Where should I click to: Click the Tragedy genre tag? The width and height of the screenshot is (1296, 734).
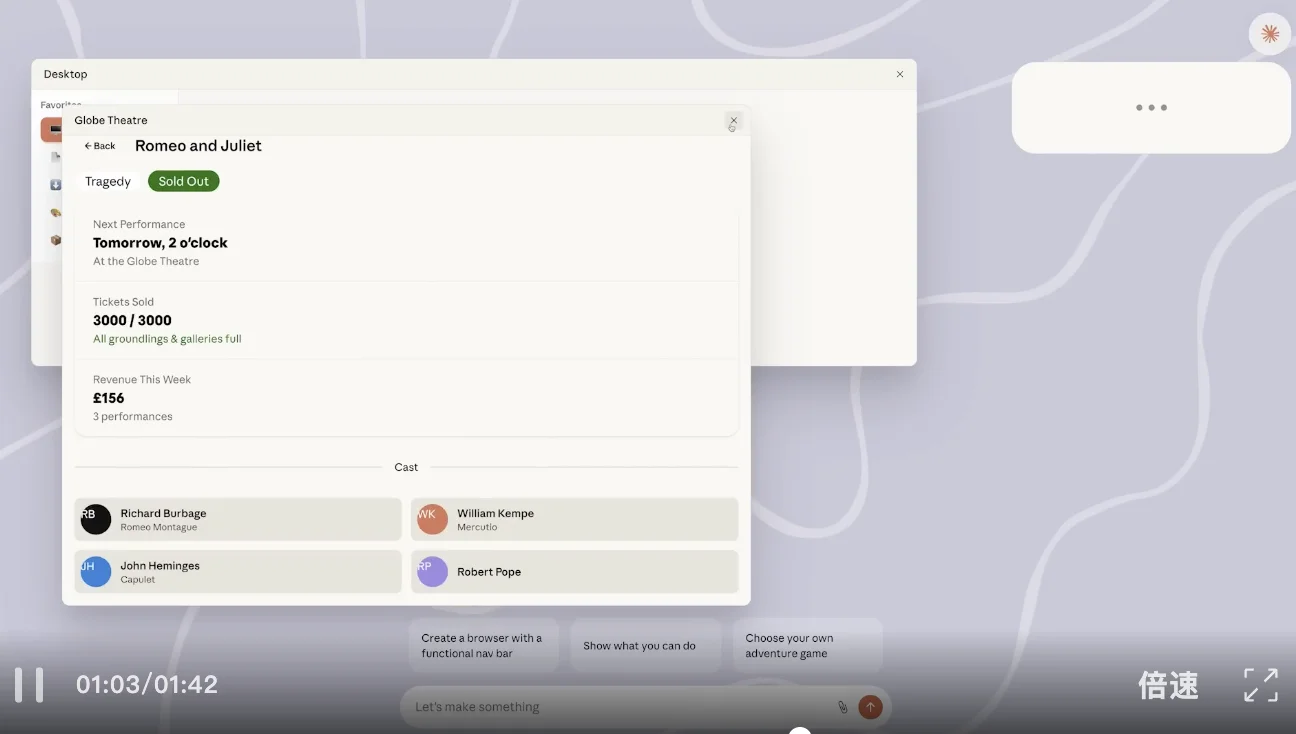(x=108, y=181)
